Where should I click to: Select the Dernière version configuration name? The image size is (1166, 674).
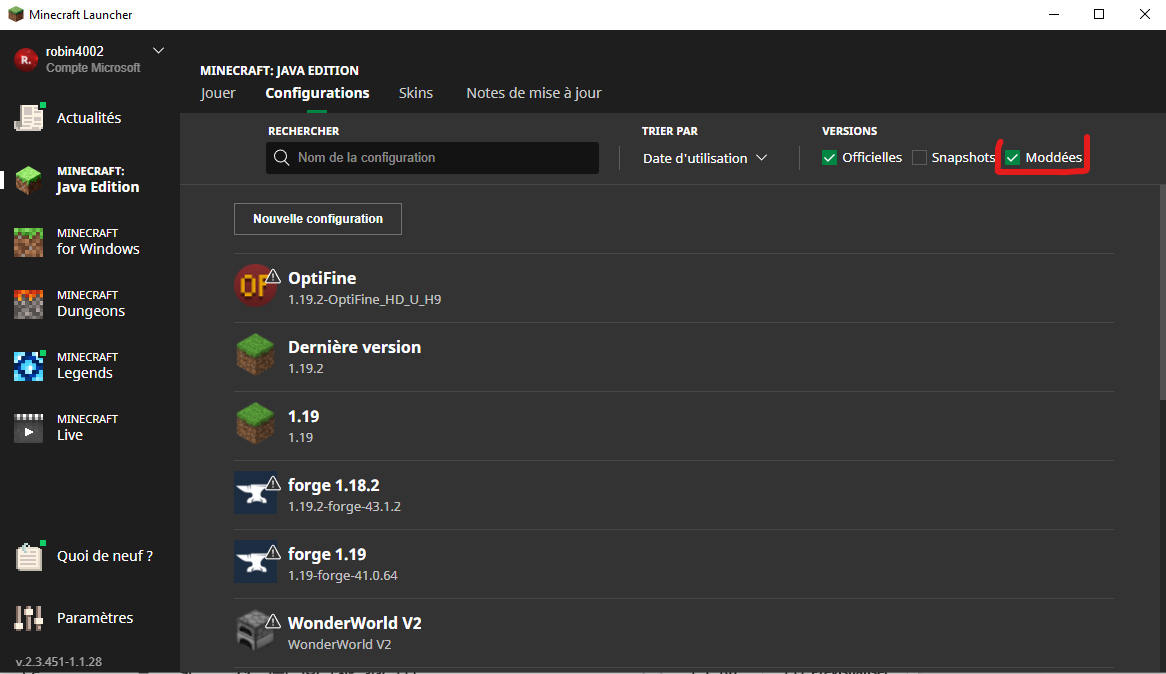coord(355,347)
